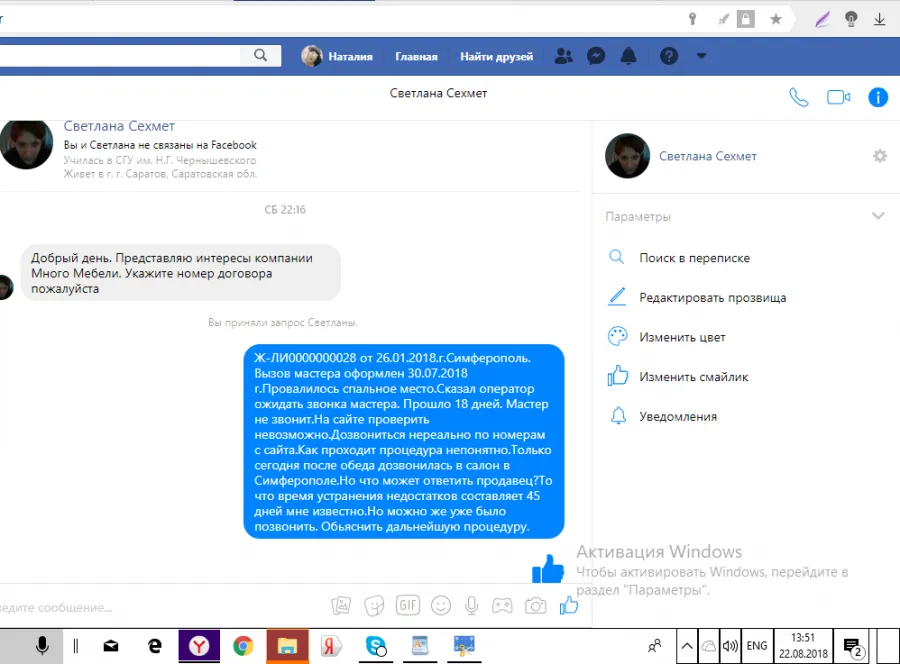Click the Cortana microphone on taskbar
Image resolution: width=900 pixels, height=664 pixels.
42,646
